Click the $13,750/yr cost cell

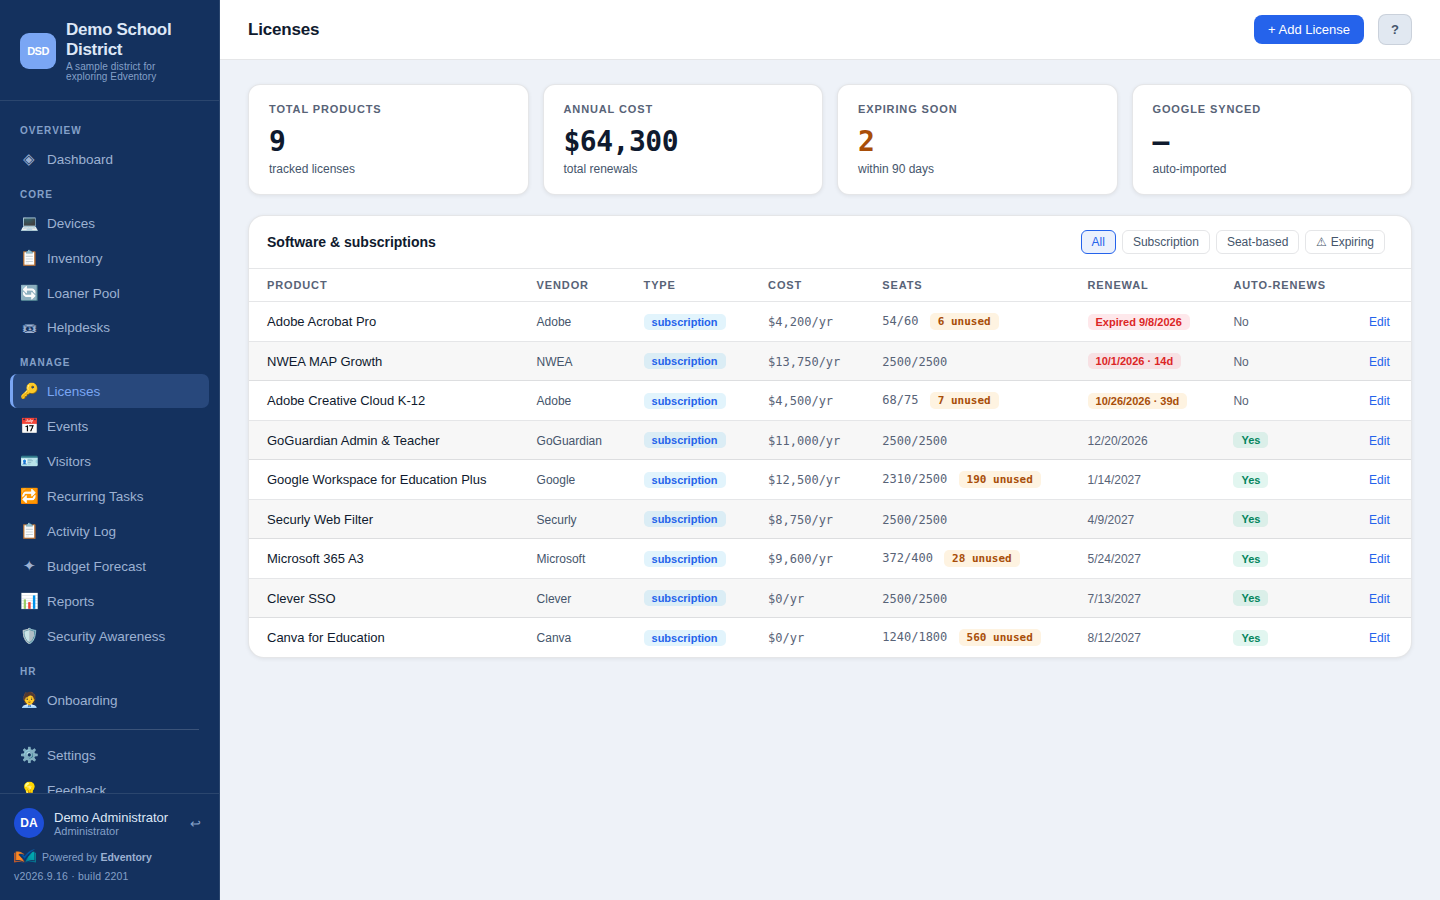pyautogui.click(x=804, y=362)
